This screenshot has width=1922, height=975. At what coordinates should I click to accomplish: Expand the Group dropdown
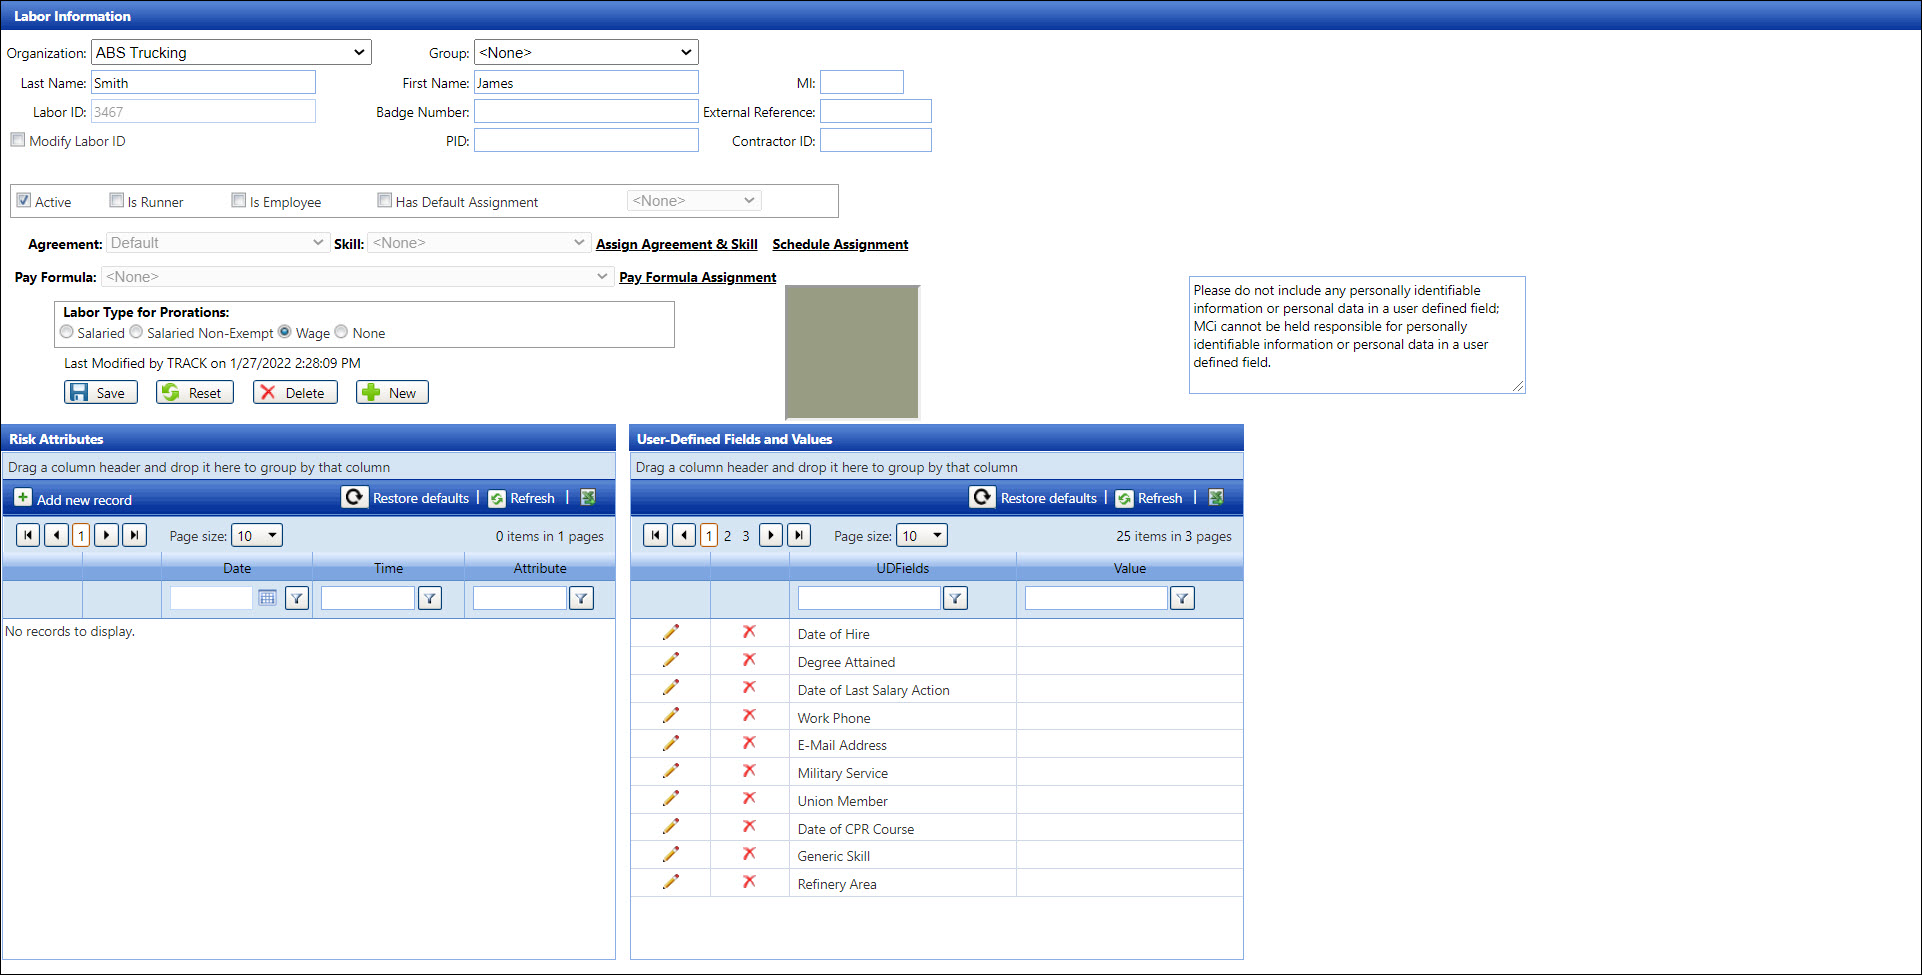tap(586, 53)
